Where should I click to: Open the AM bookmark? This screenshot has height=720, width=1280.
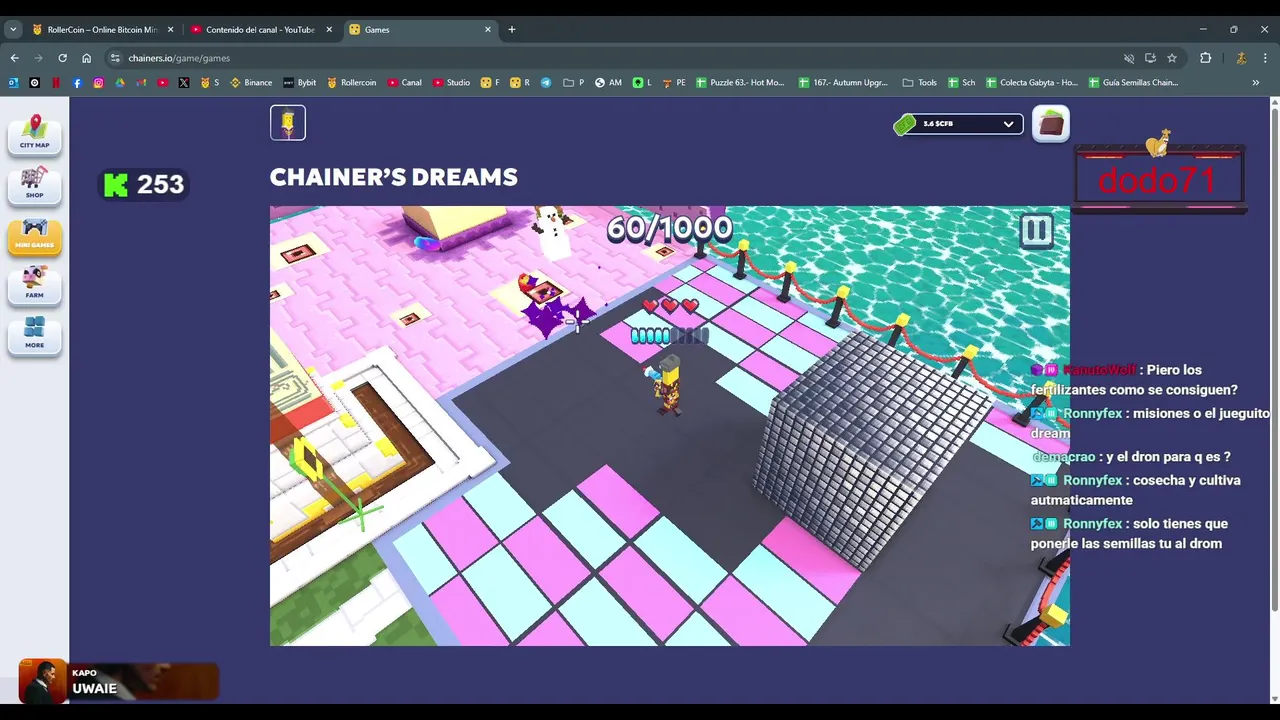(x=608, y=83)
